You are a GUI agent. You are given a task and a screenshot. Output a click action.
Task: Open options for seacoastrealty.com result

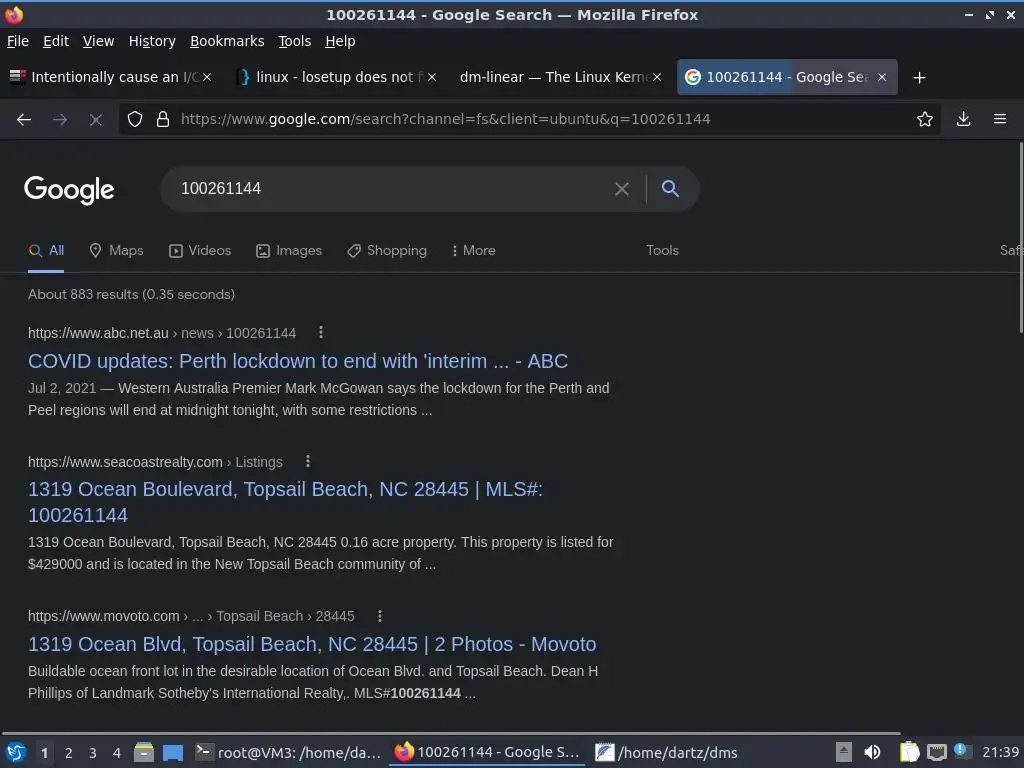308,462
